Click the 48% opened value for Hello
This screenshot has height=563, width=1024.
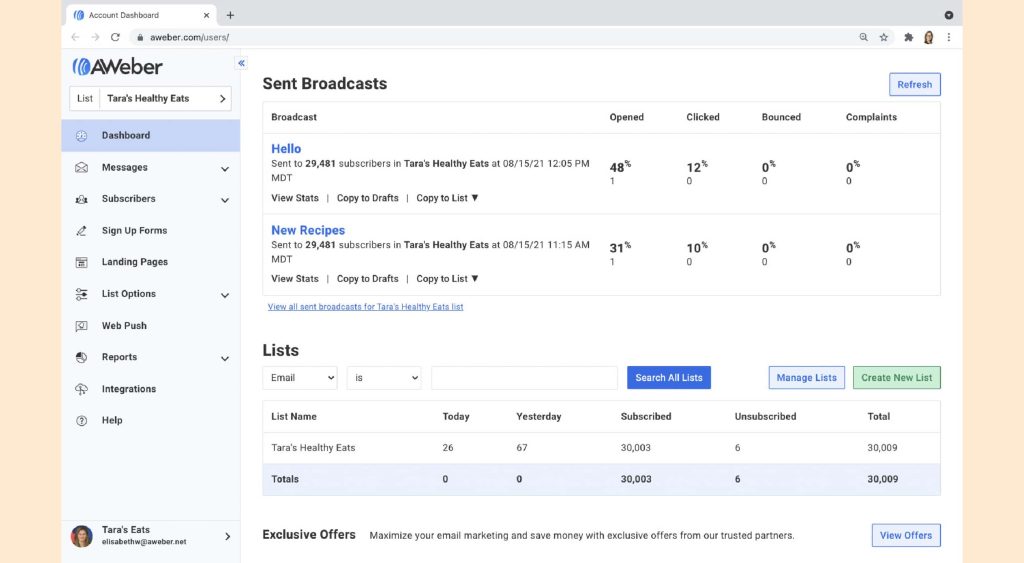coord(620,167)
